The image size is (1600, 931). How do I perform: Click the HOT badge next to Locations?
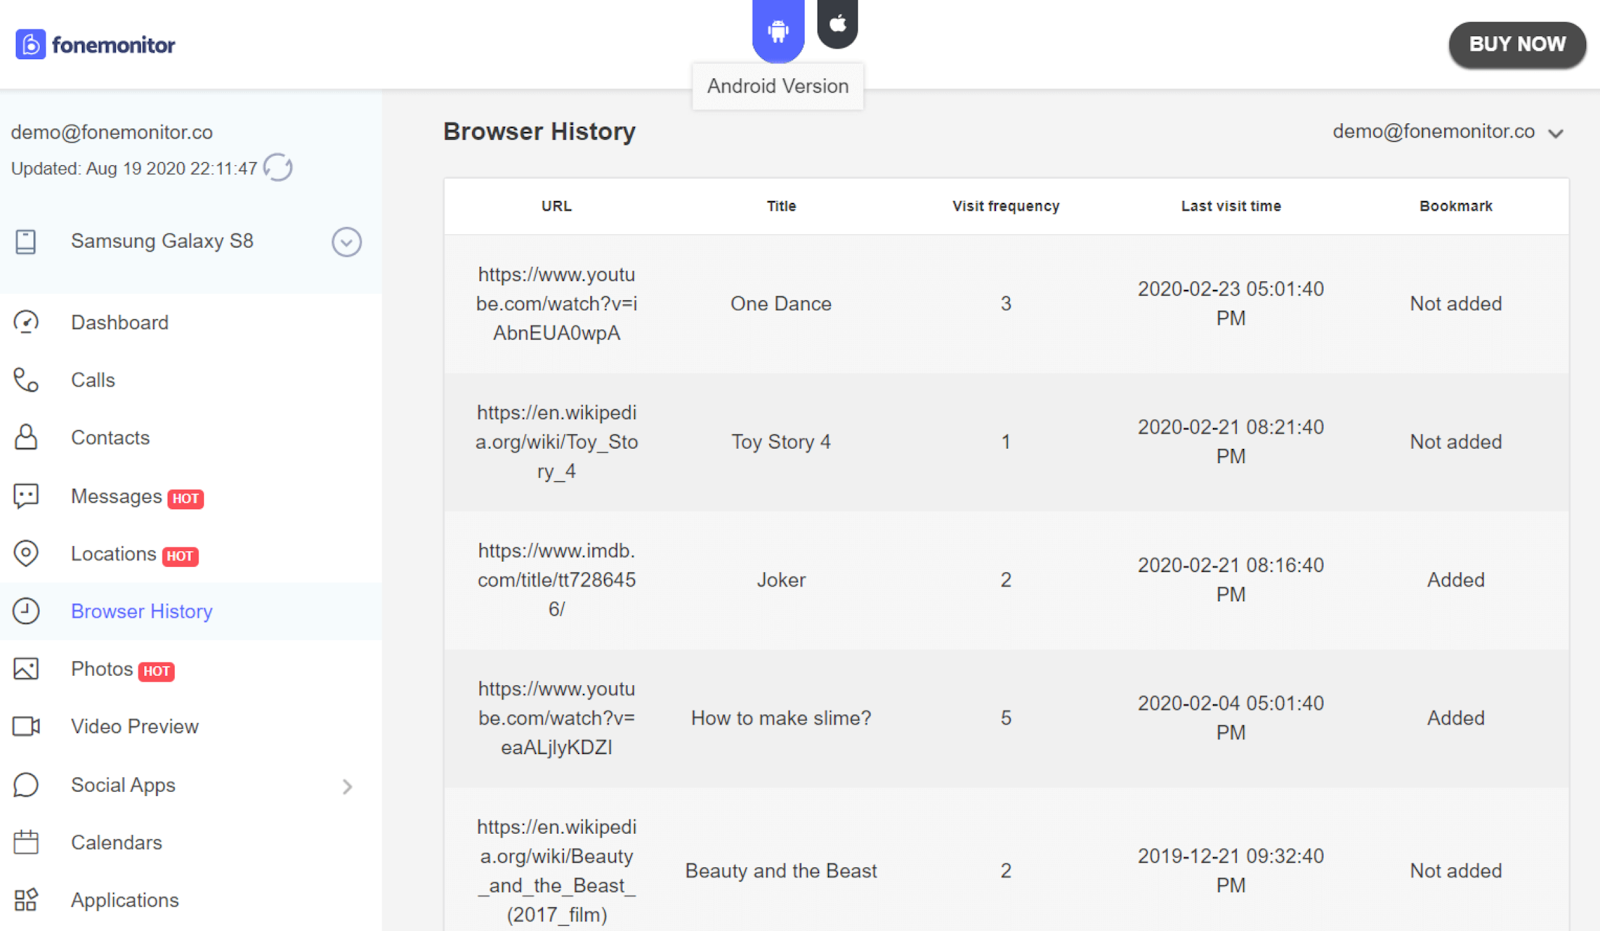point(180,556)
